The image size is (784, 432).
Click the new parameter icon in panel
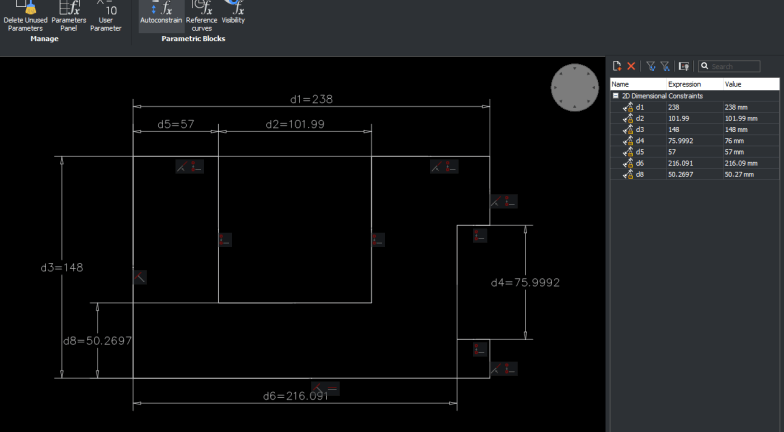pos(617,66)
